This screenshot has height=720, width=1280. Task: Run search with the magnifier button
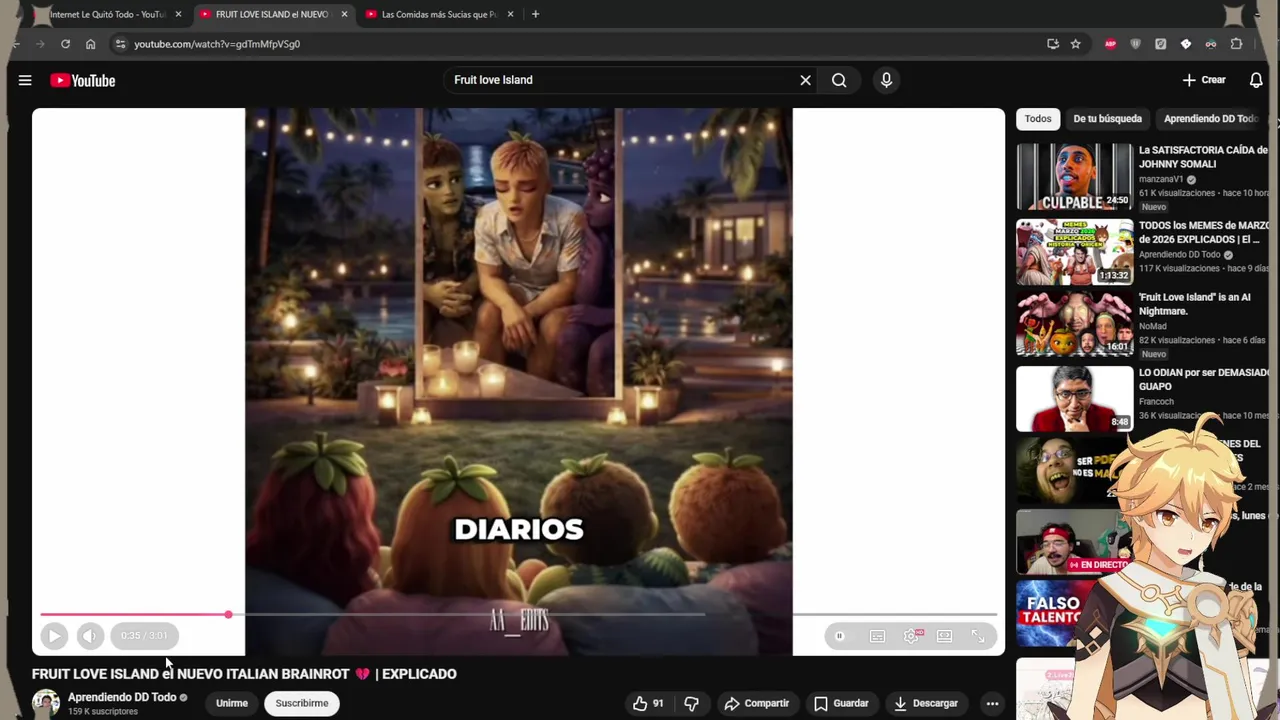click(839, 80)
